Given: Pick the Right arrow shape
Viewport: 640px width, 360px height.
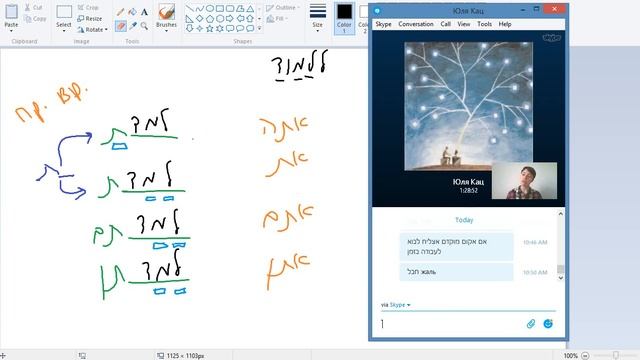Looking at the screenshot, I should [230, 18].
